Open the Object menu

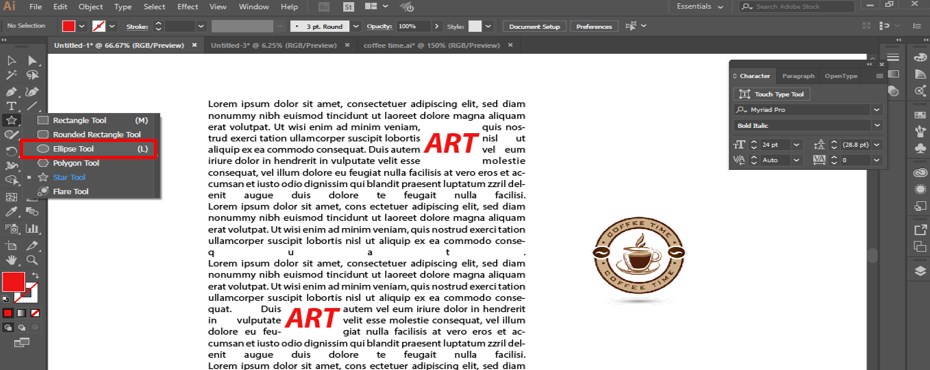pos(91,7)
